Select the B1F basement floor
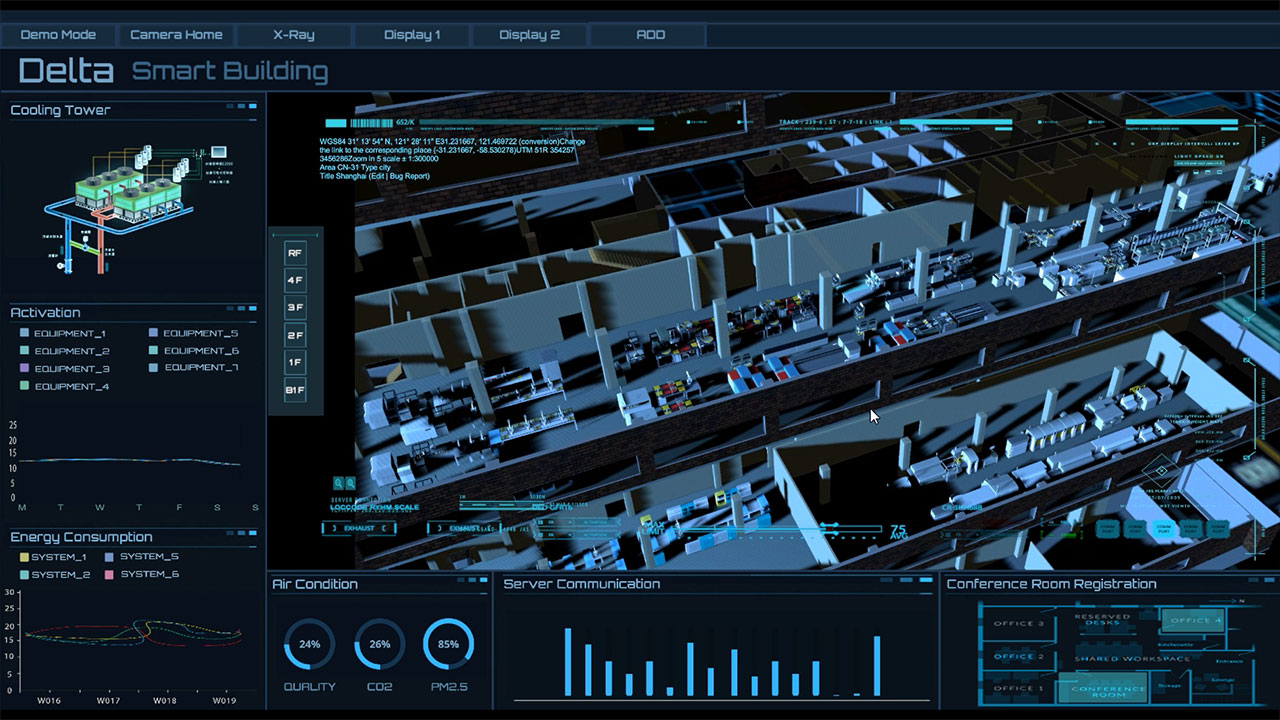1280x720 pixels. pyautogui.click(x=295, y=389)
